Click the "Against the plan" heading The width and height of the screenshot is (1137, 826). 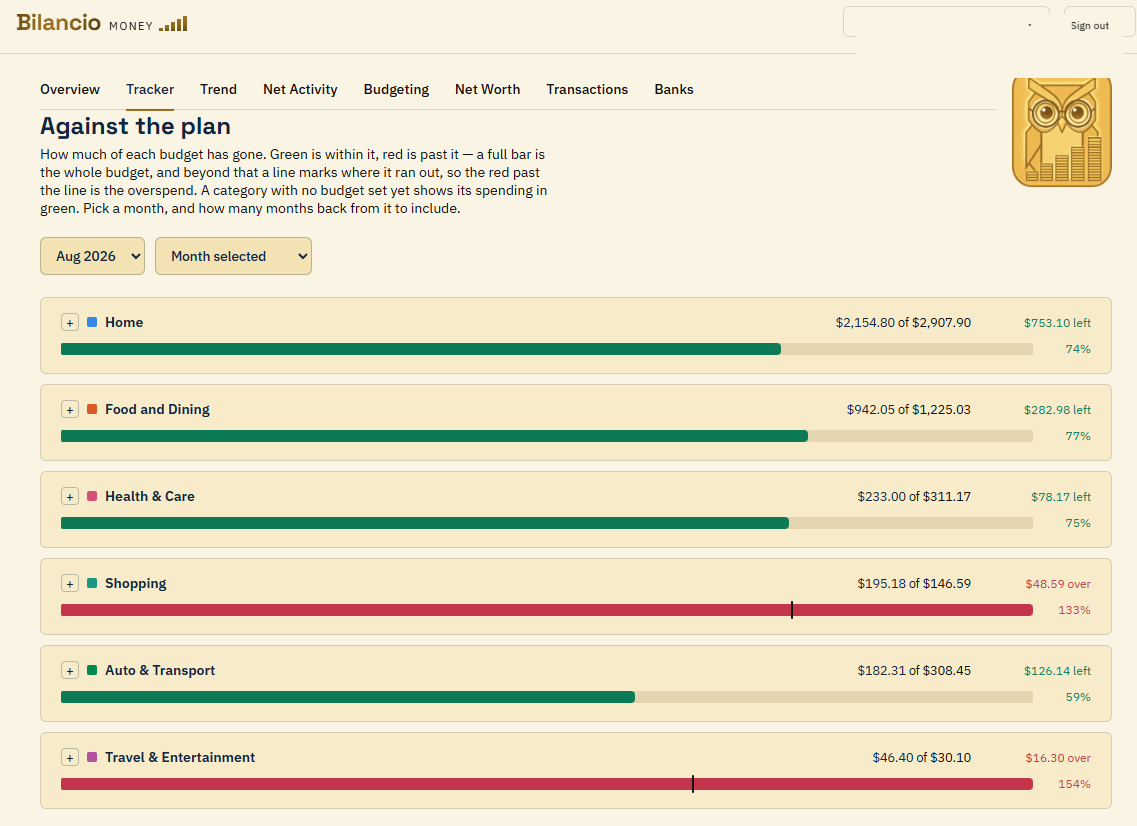(136, 126)
